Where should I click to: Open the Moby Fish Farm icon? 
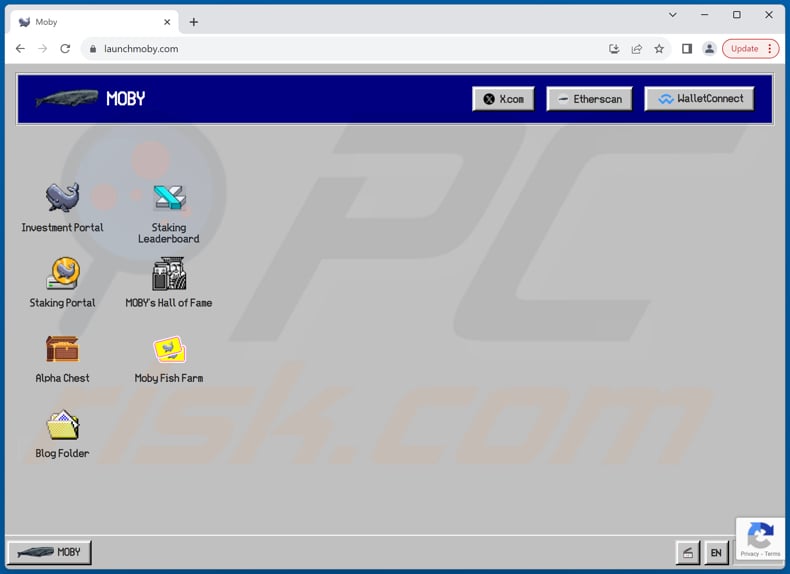tap(169, 349)
